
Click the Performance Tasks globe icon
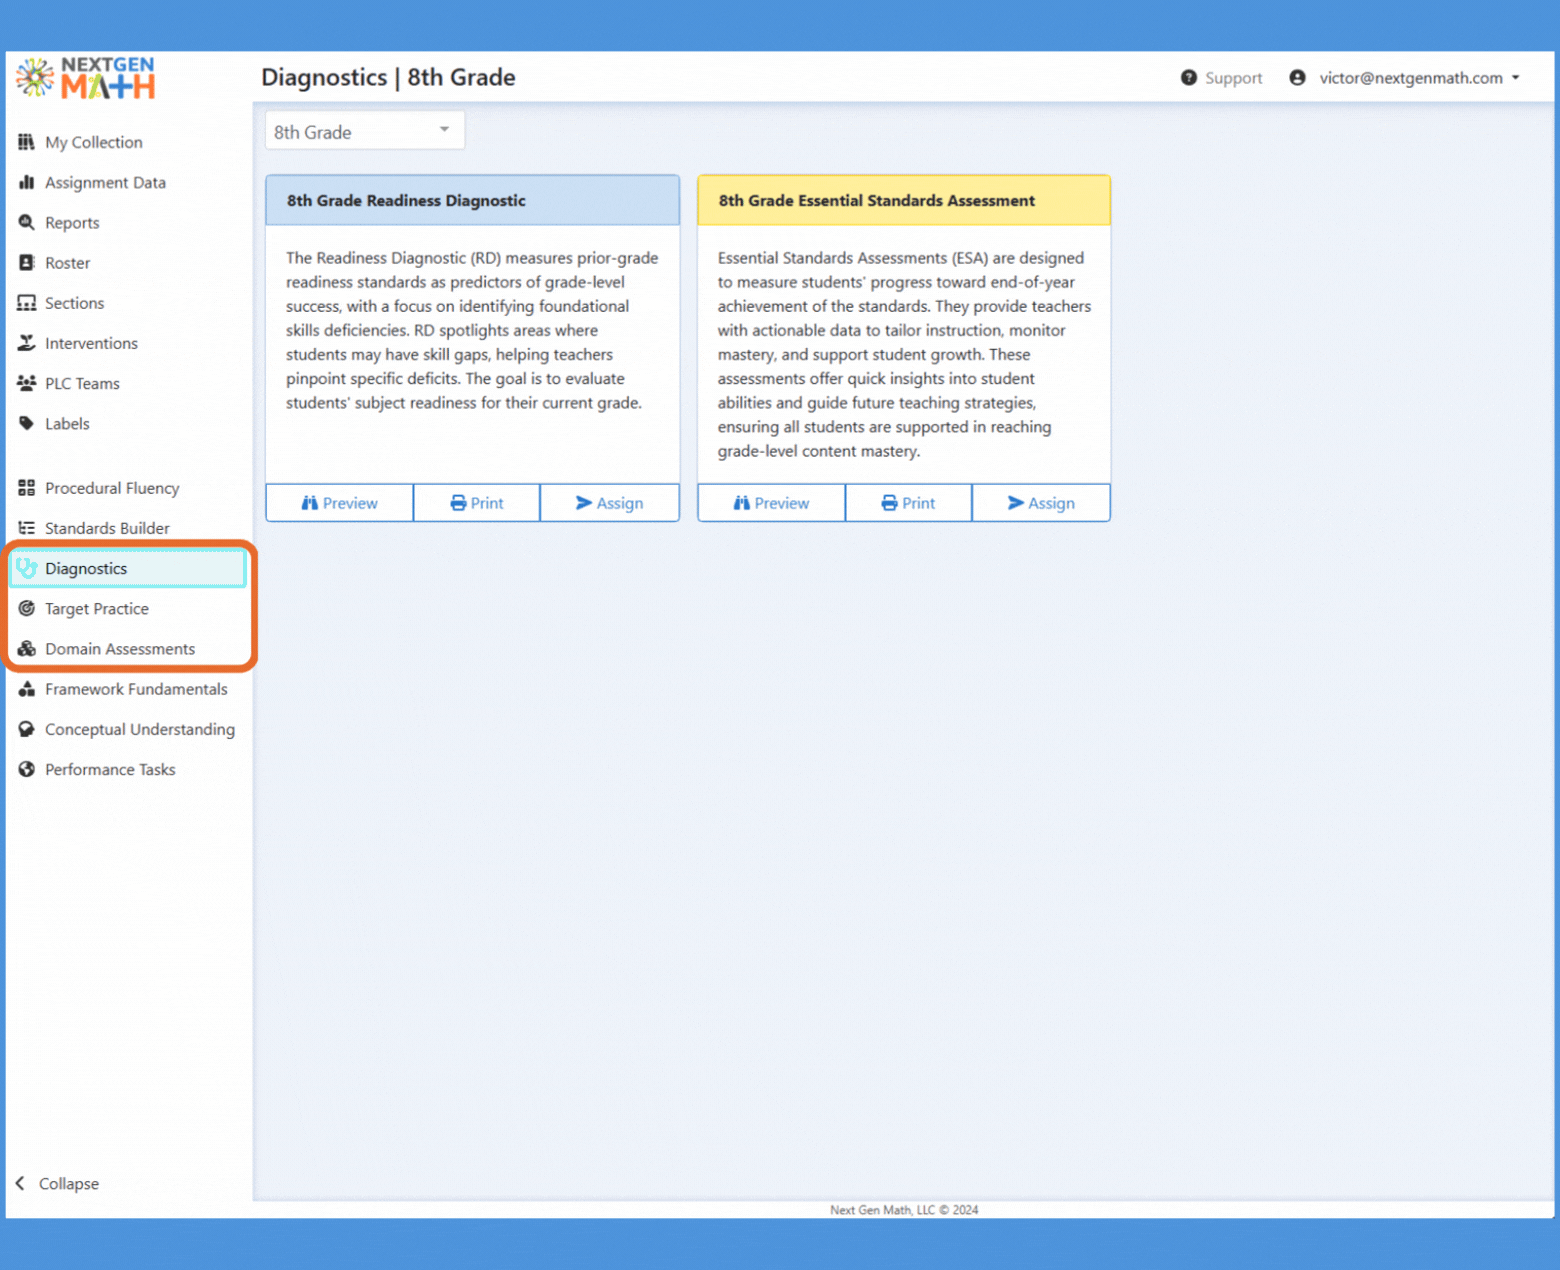(x=27, y=769)
